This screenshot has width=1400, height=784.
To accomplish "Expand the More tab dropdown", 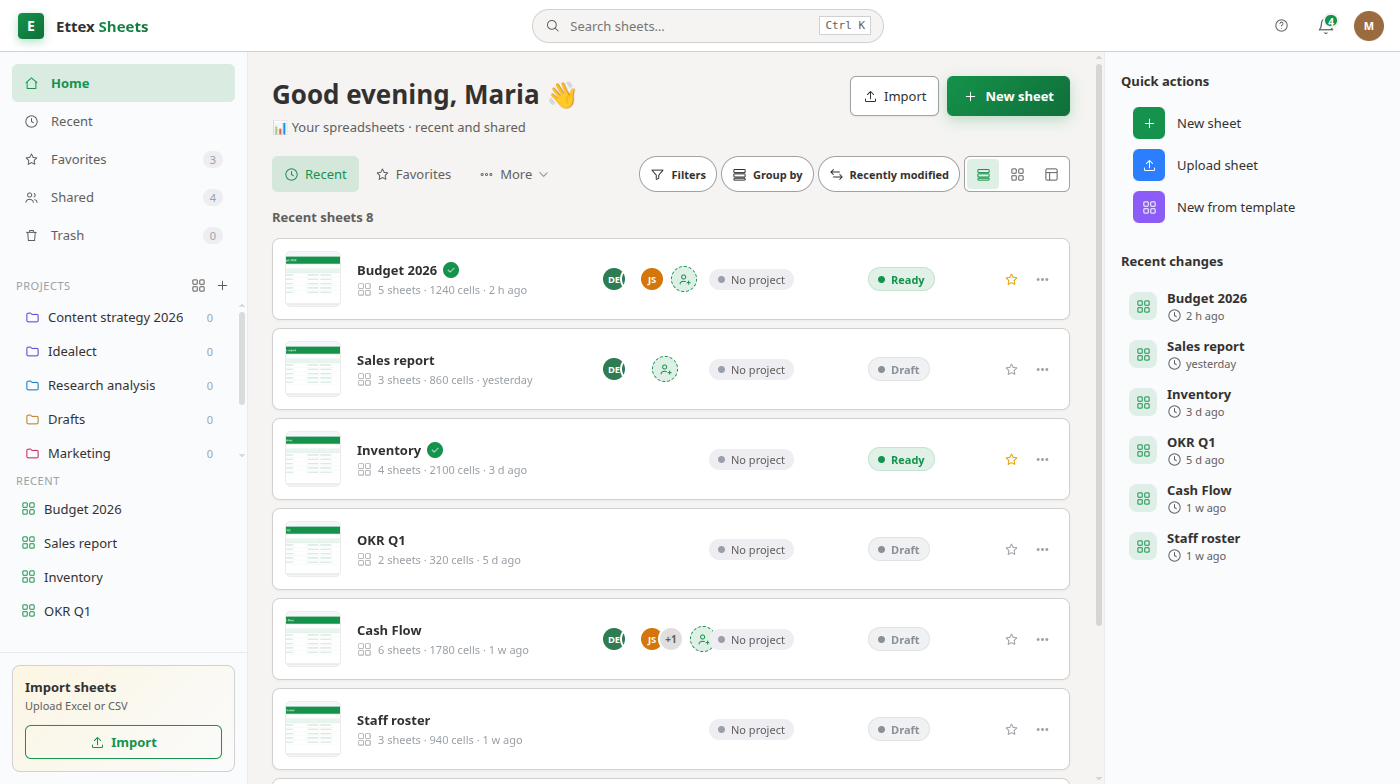I will 514,174.
